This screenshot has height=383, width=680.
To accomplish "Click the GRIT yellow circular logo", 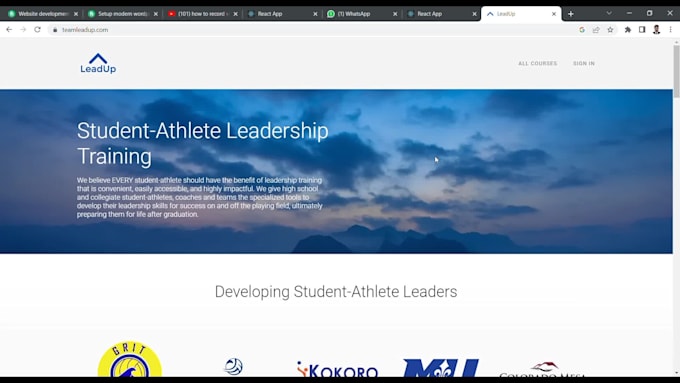I will pos(130,359).
